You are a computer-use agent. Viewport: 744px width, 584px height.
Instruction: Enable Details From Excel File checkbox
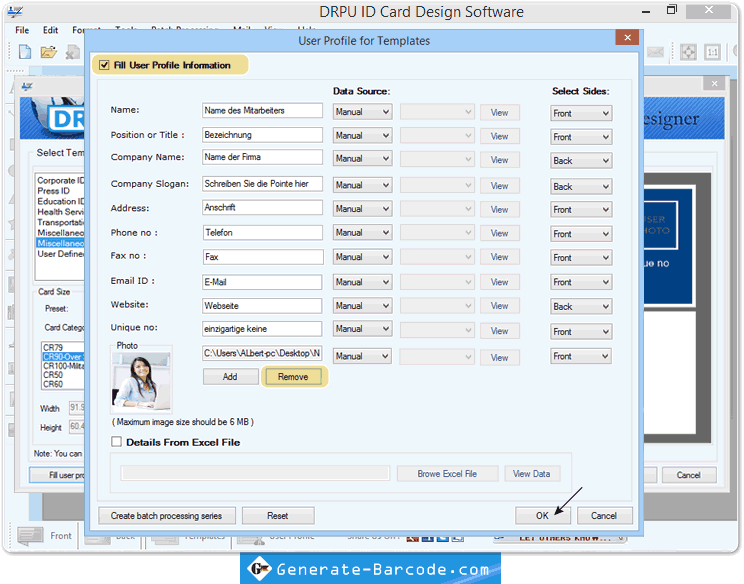[117, 442]
